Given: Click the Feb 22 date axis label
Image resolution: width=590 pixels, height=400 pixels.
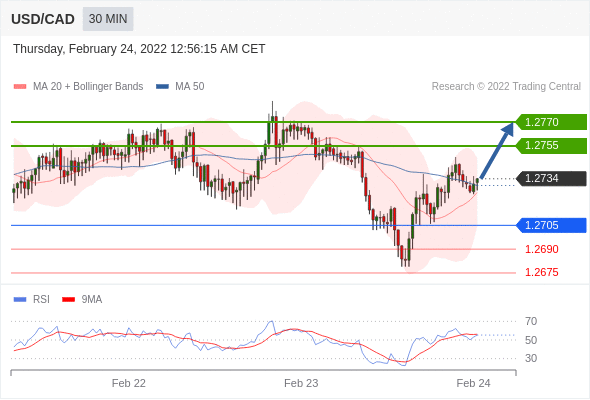Looking at the screenshot, I should click(x=129, y=383).
